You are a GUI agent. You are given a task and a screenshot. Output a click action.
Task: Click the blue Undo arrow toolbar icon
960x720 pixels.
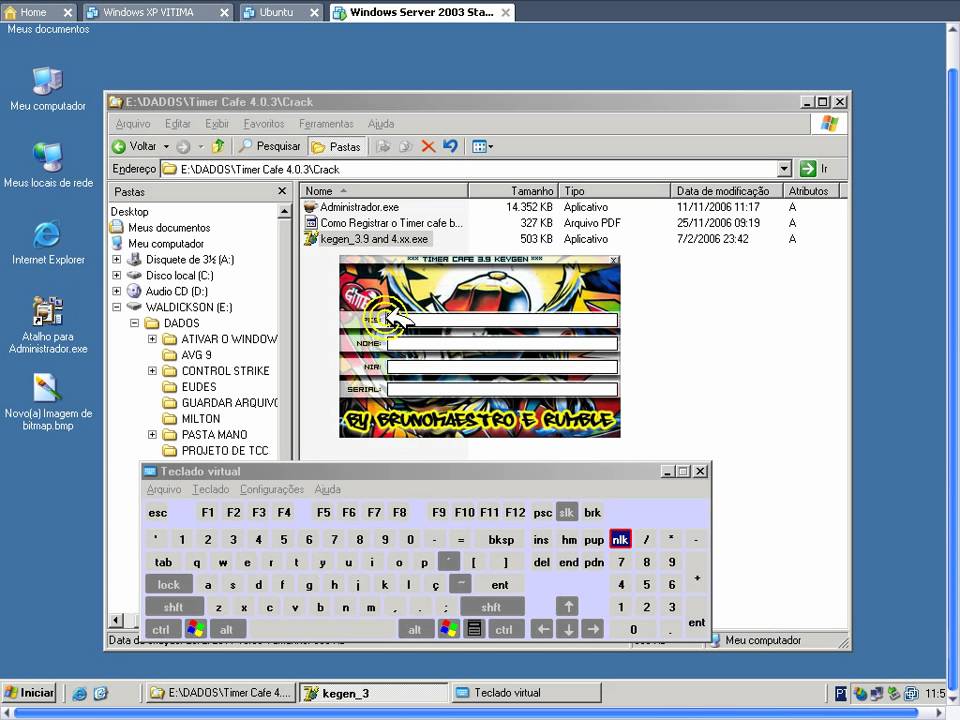451,146
